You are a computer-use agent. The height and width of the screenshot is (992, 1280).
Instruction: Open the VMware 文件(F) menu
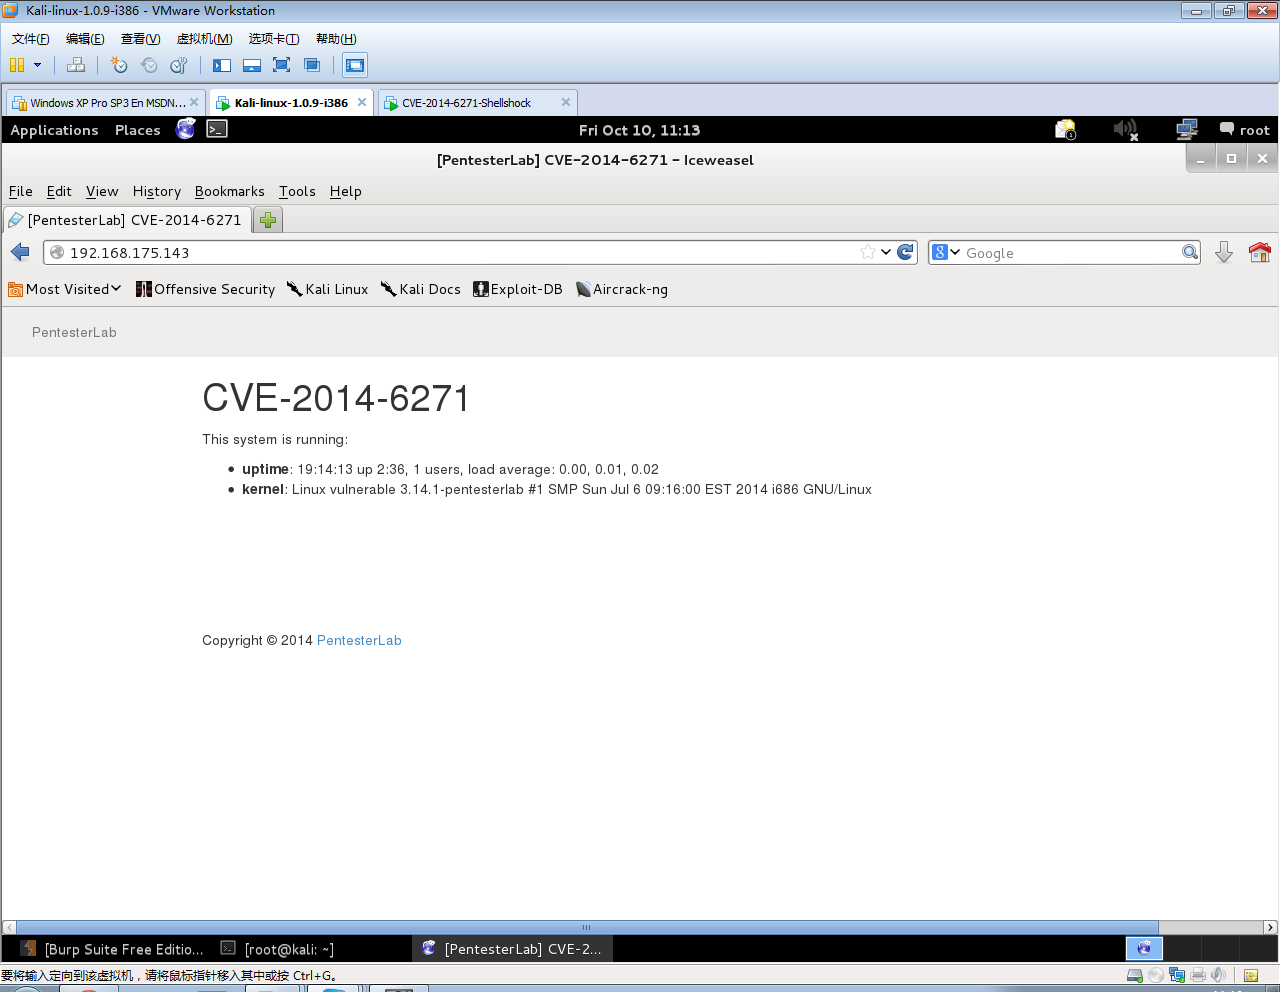(31, 39)
